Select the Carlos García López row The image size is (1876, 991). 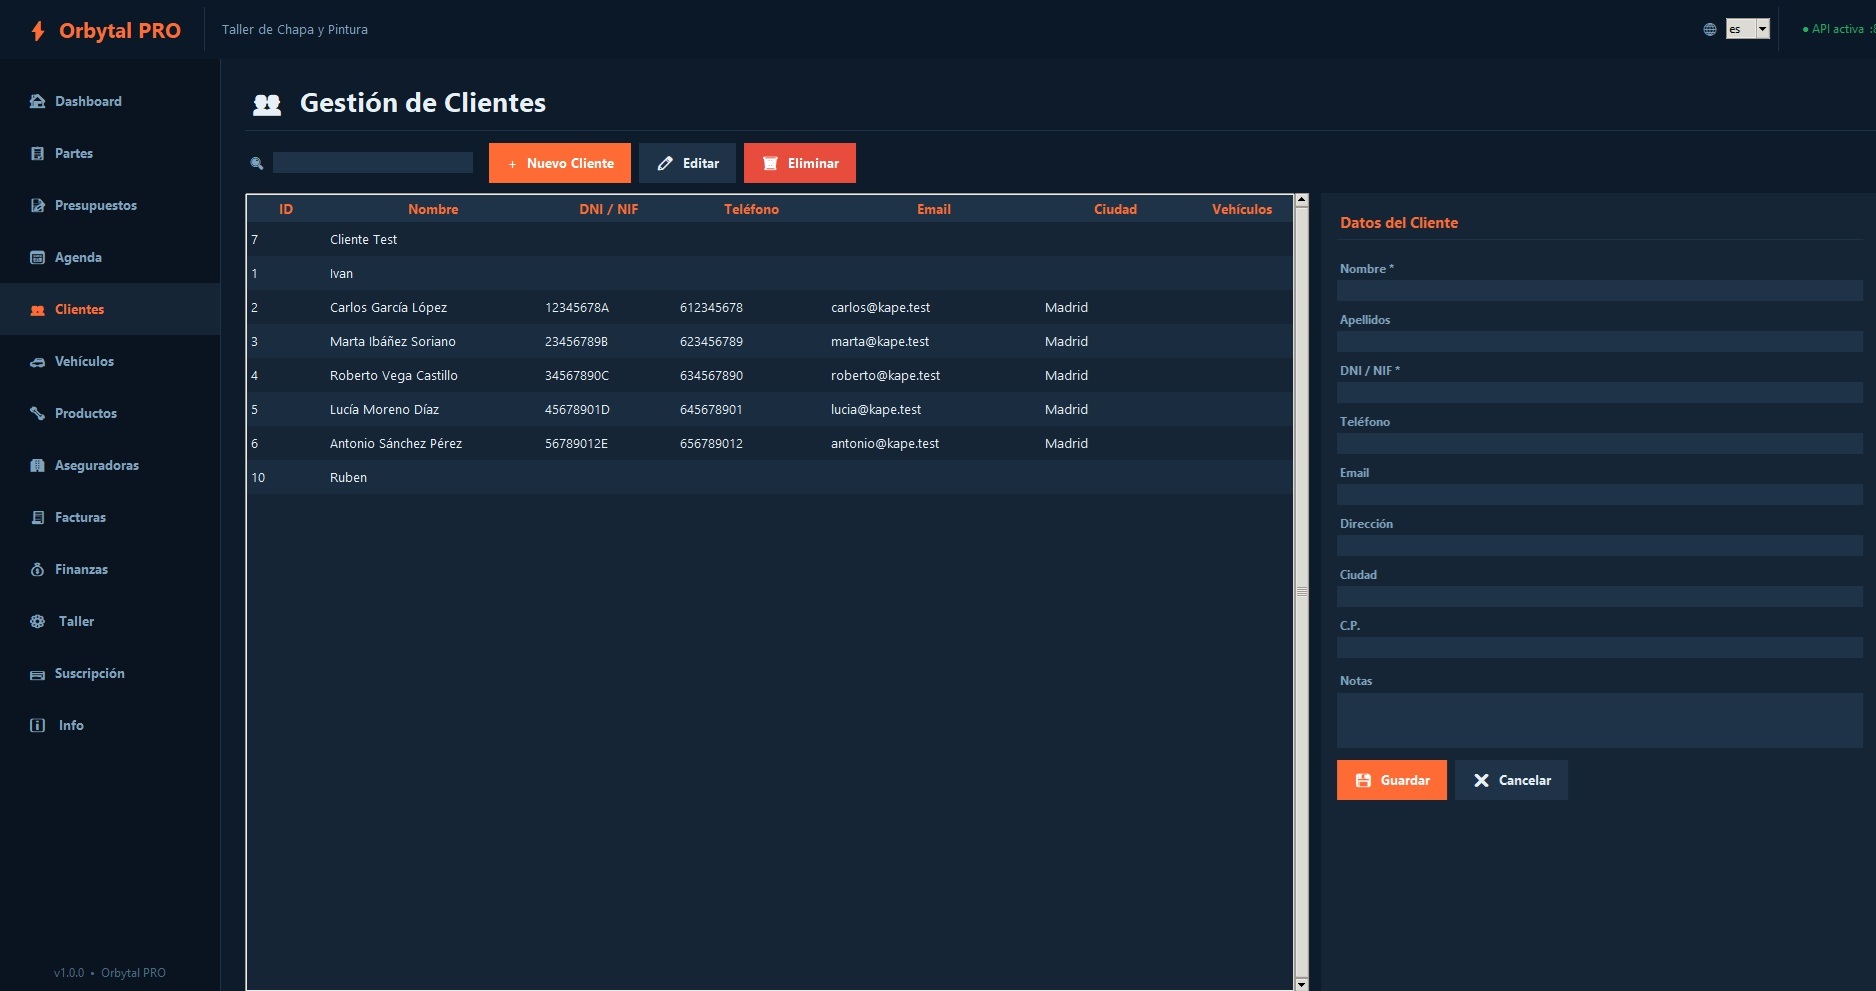[x=388, y=307]
